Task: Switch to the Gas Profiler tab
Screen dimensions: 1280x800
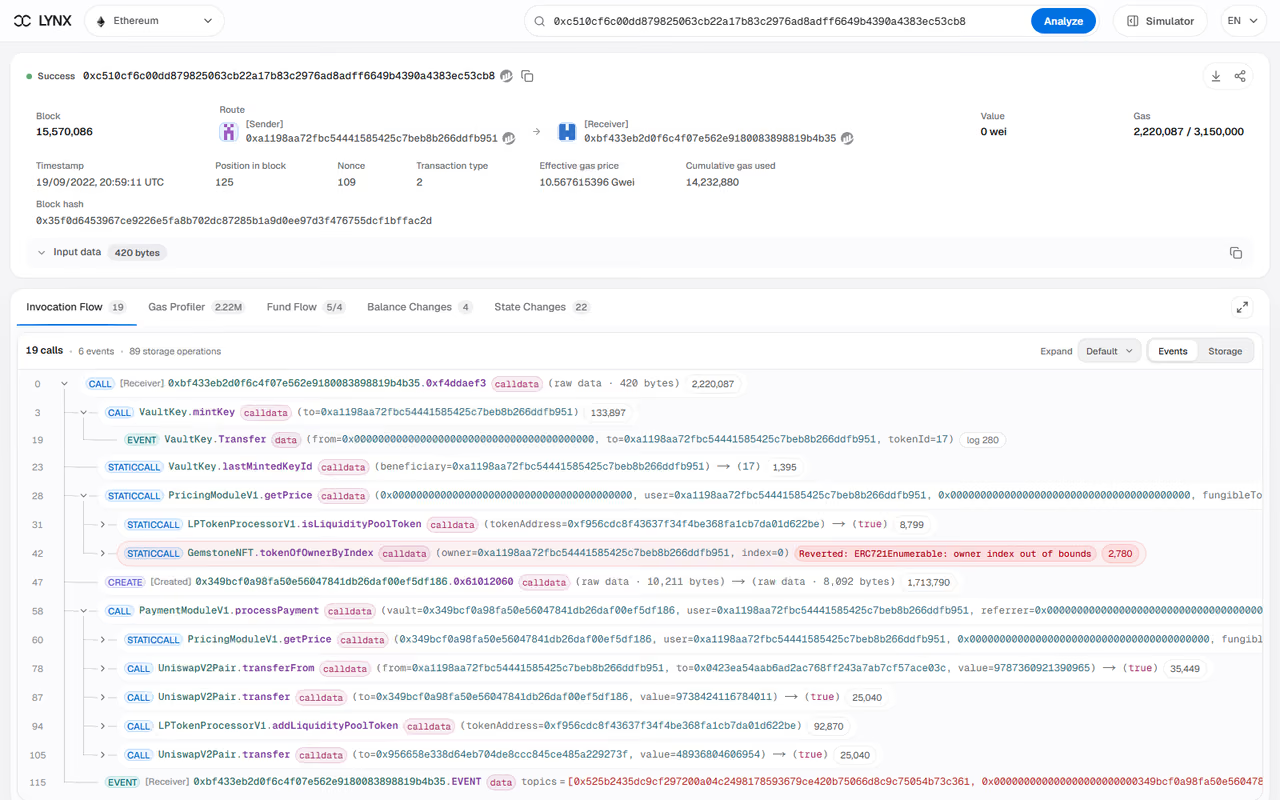Action: click(195, 307)
